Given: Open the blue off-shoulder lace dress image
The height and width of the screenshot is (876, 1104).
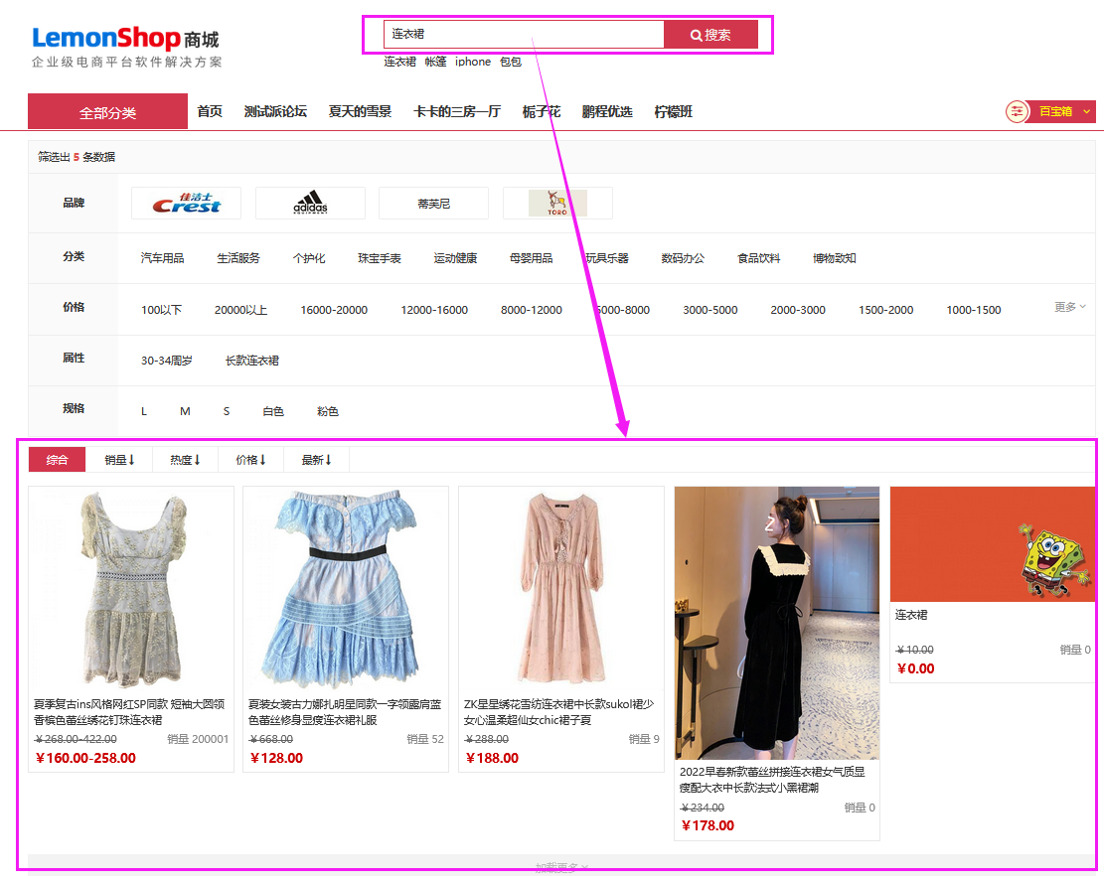Looking at the screenshot, I should 345,588.
